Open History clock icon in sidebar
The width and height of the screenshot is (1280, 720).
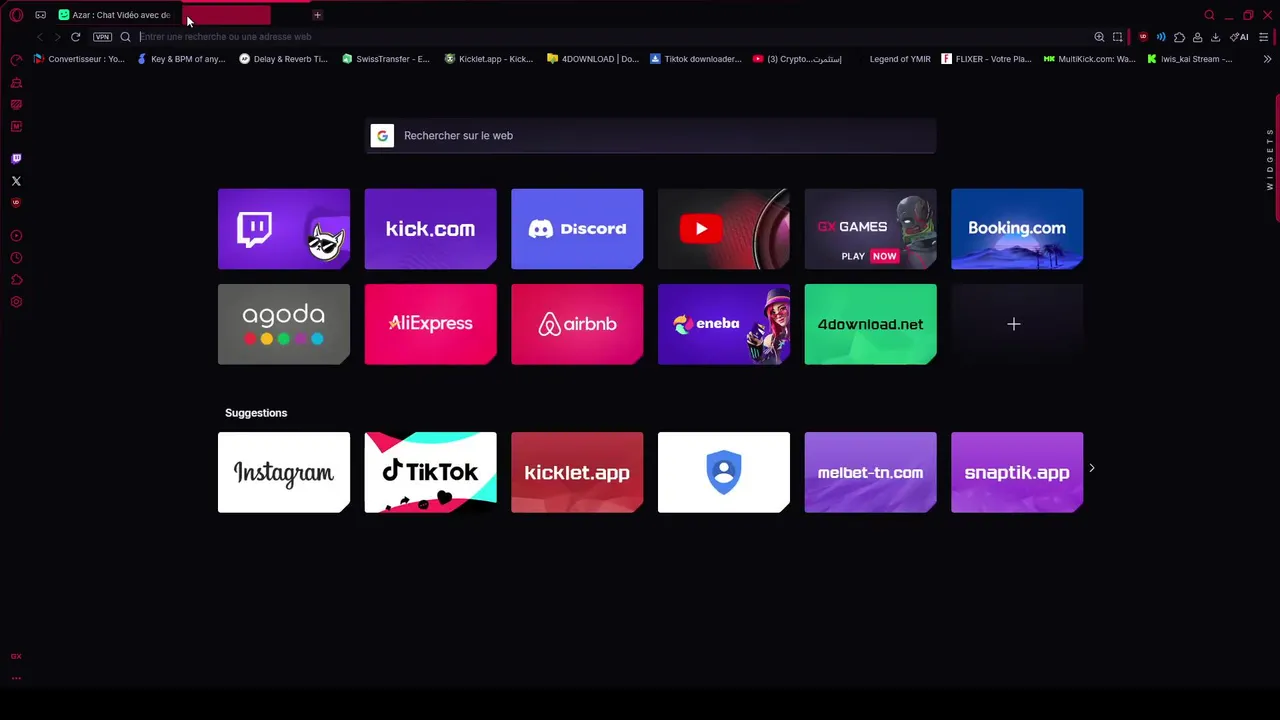pyautogui.click(x=16, y=258)
